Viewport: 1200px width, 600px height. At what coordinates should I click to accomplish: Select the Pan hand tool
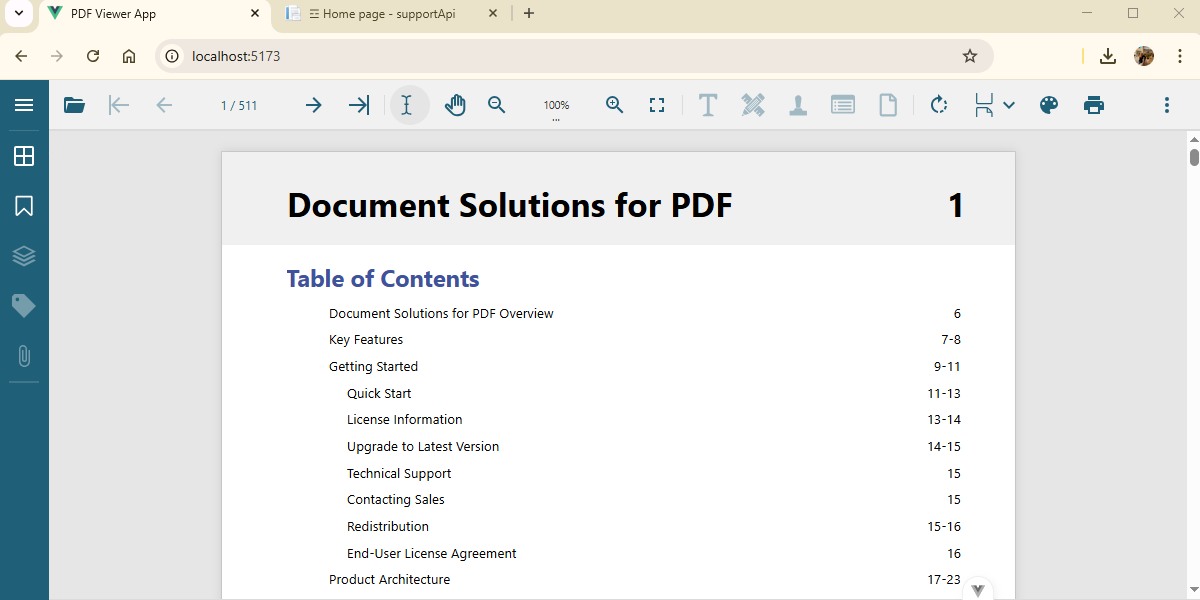[455, 105]
